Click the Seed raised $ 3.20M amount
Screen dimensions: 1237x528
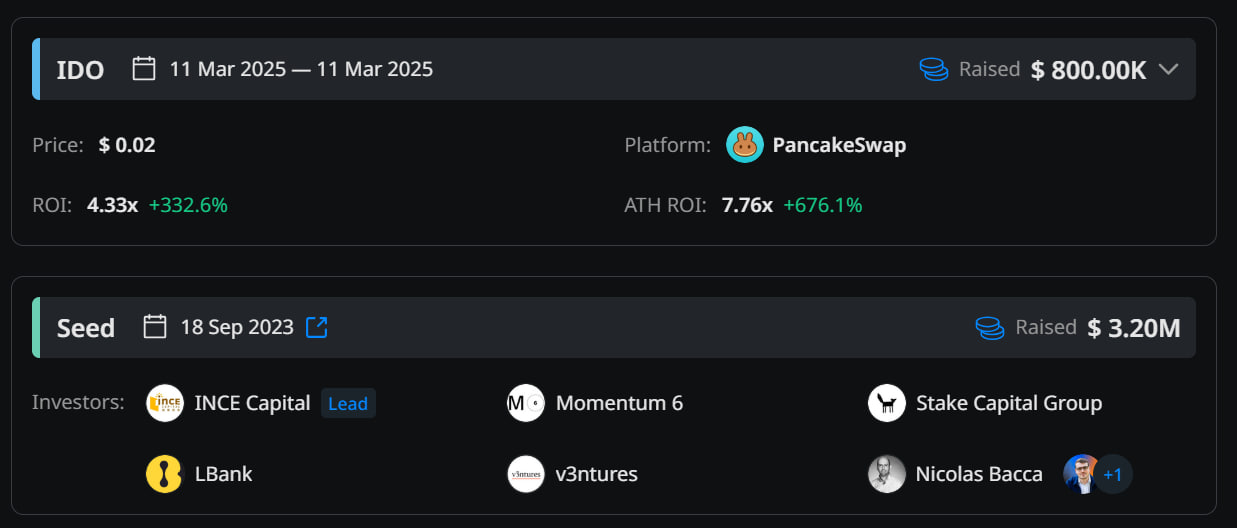pos(1134,328)
